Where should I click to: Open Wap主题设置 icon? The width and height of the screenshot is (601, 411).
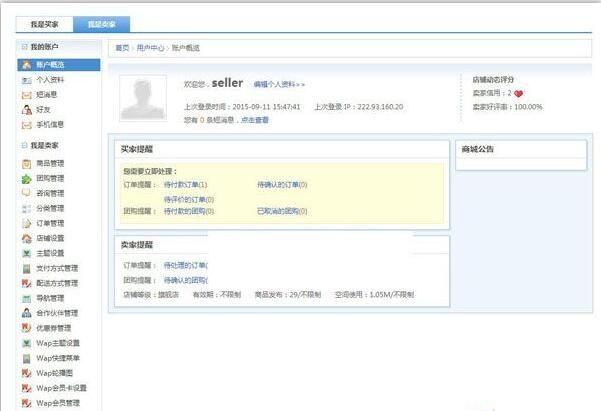26,343
